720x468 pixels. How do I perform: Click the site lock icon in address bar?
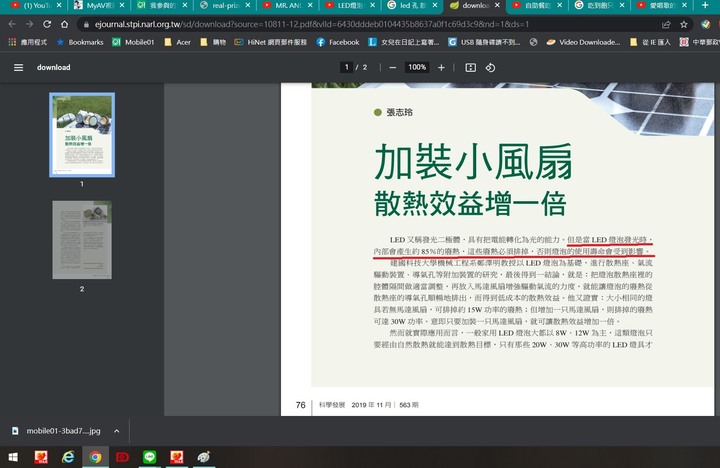point(86,24)
